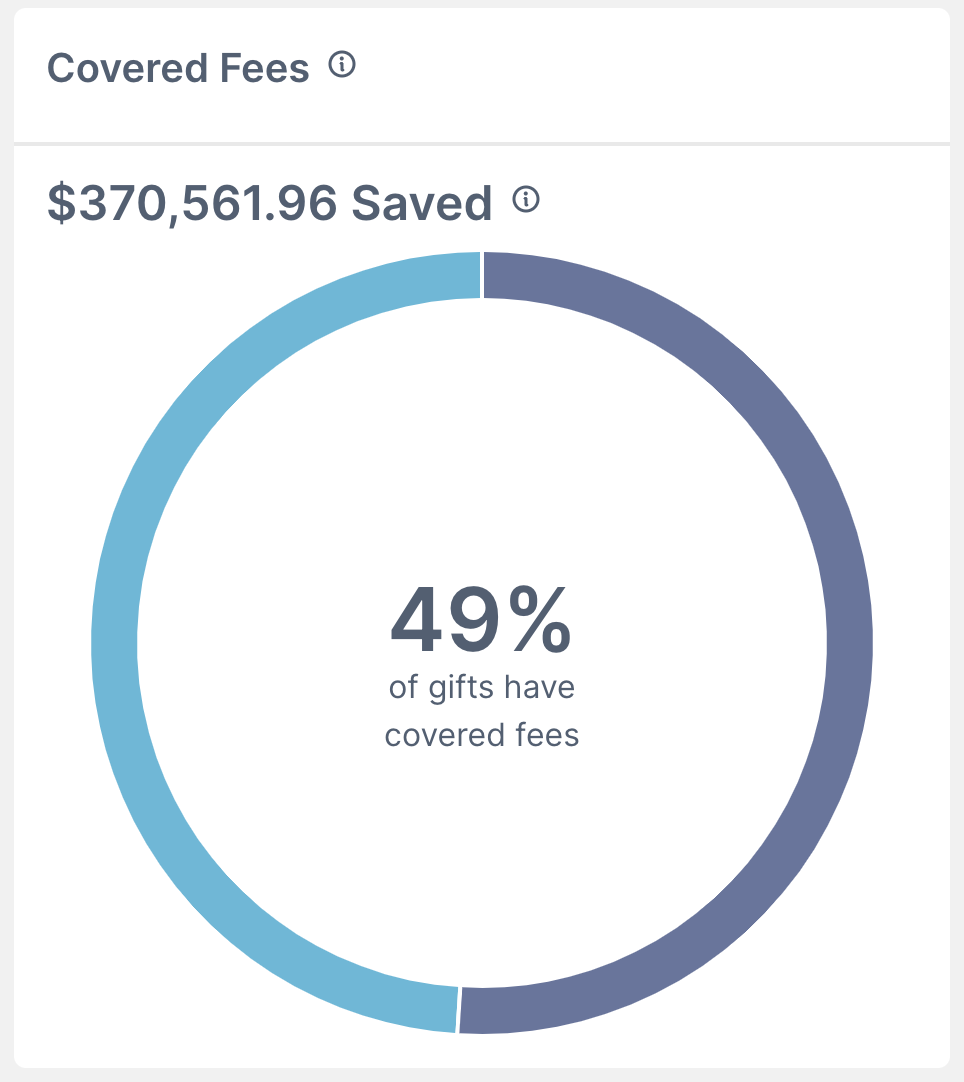Click the word 'fees' in bottom caption
Viewport: 964px width, 1082px height.
547,735
